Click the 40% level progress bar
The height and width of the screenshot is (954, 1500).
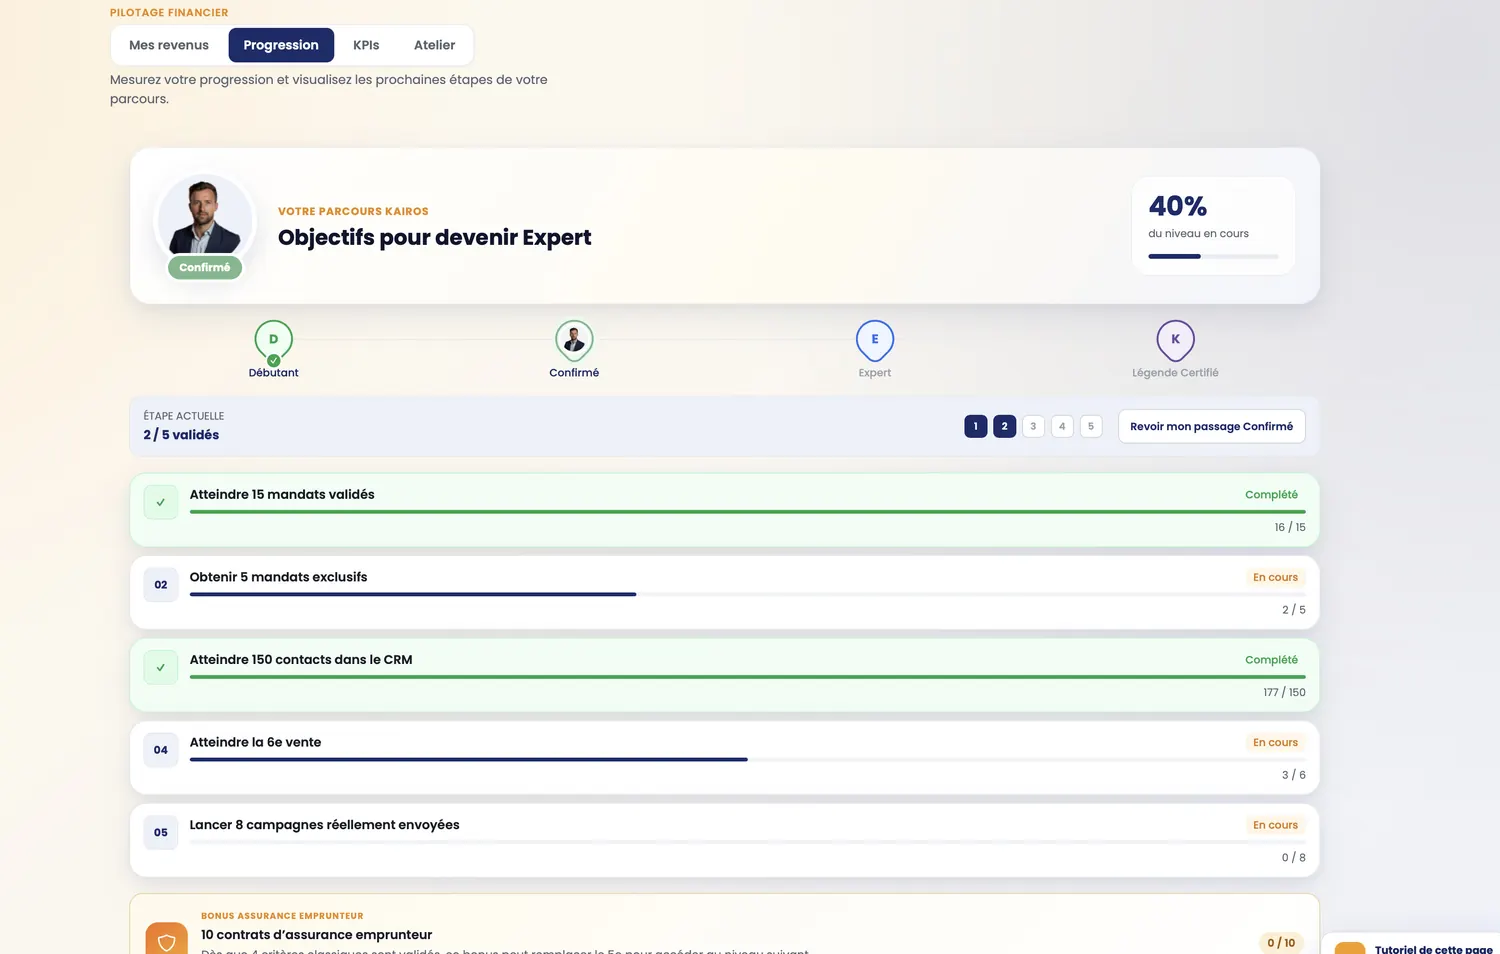[x=1213, y=256]
